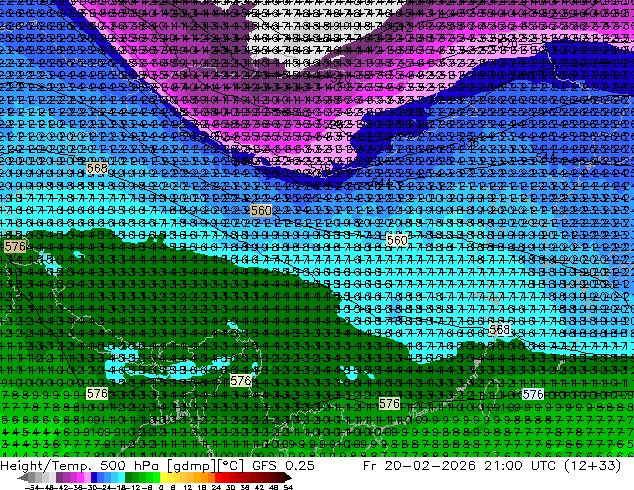Viewport: 634px width, 490px height.
Task: Click the 'Height/Temp.' title text
Action: pyautogui.click(x=47, y=465)
